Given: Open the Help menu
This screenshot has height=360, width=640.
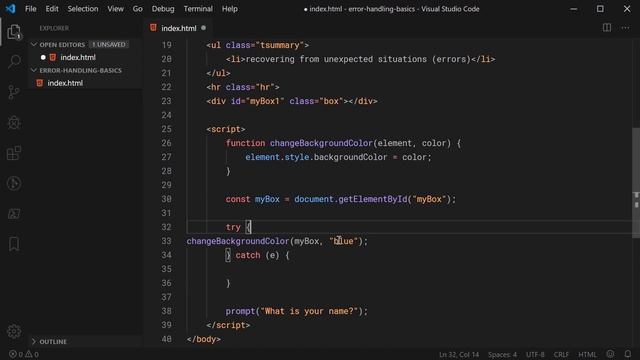Looking at the screenshot, I should click(230, 9).
